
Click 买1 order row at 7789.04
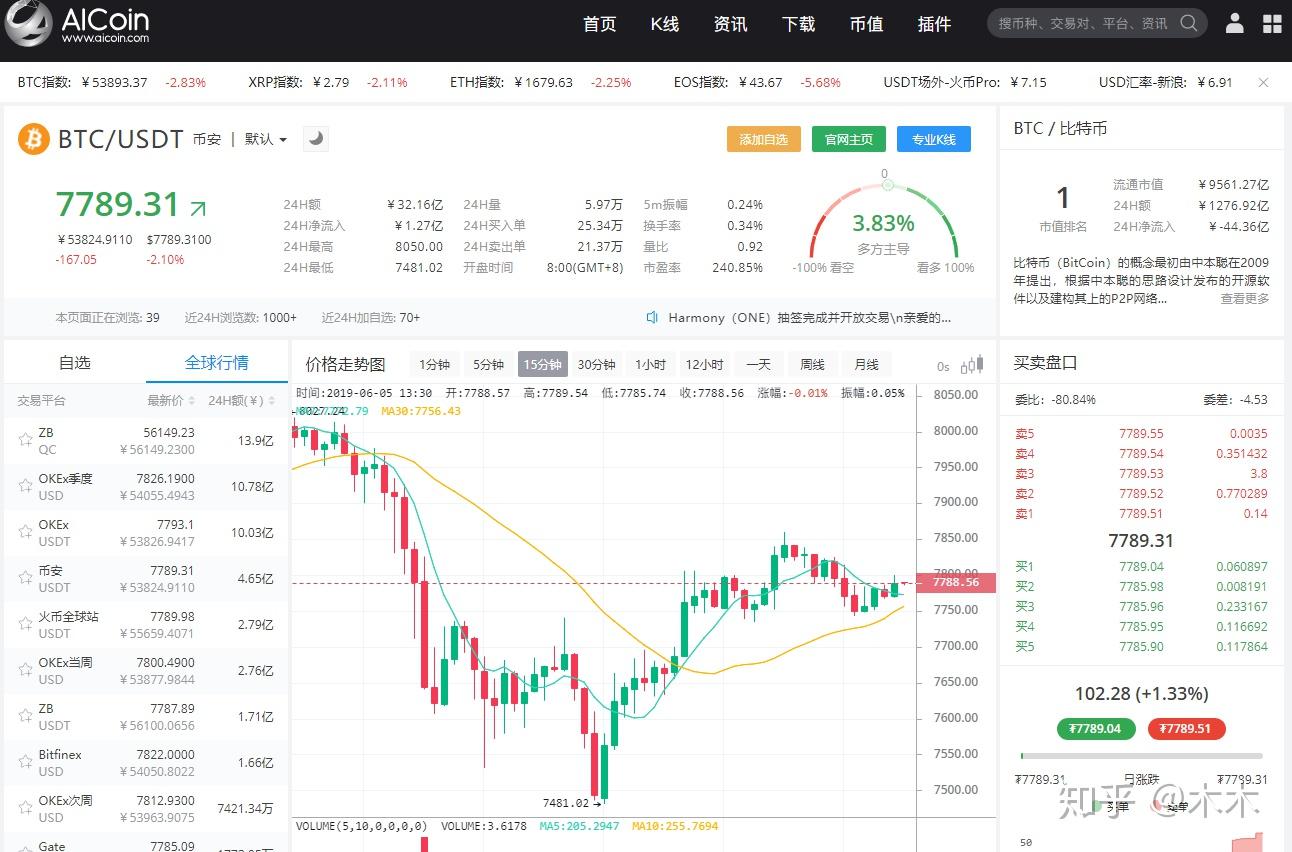(x=1141, y=566)
